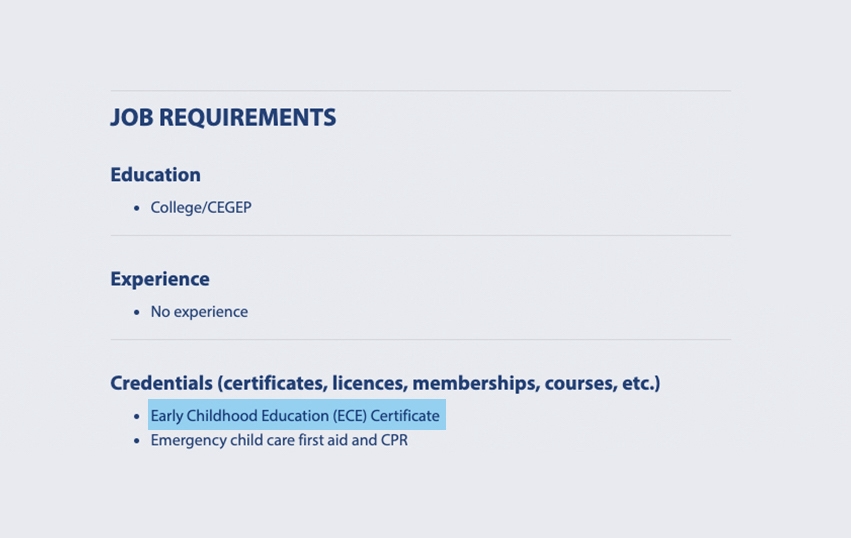The height and width of the screenshot is (538, 851).
Task: Click the word CPR in the credentials list
Action: coord(394,440)
